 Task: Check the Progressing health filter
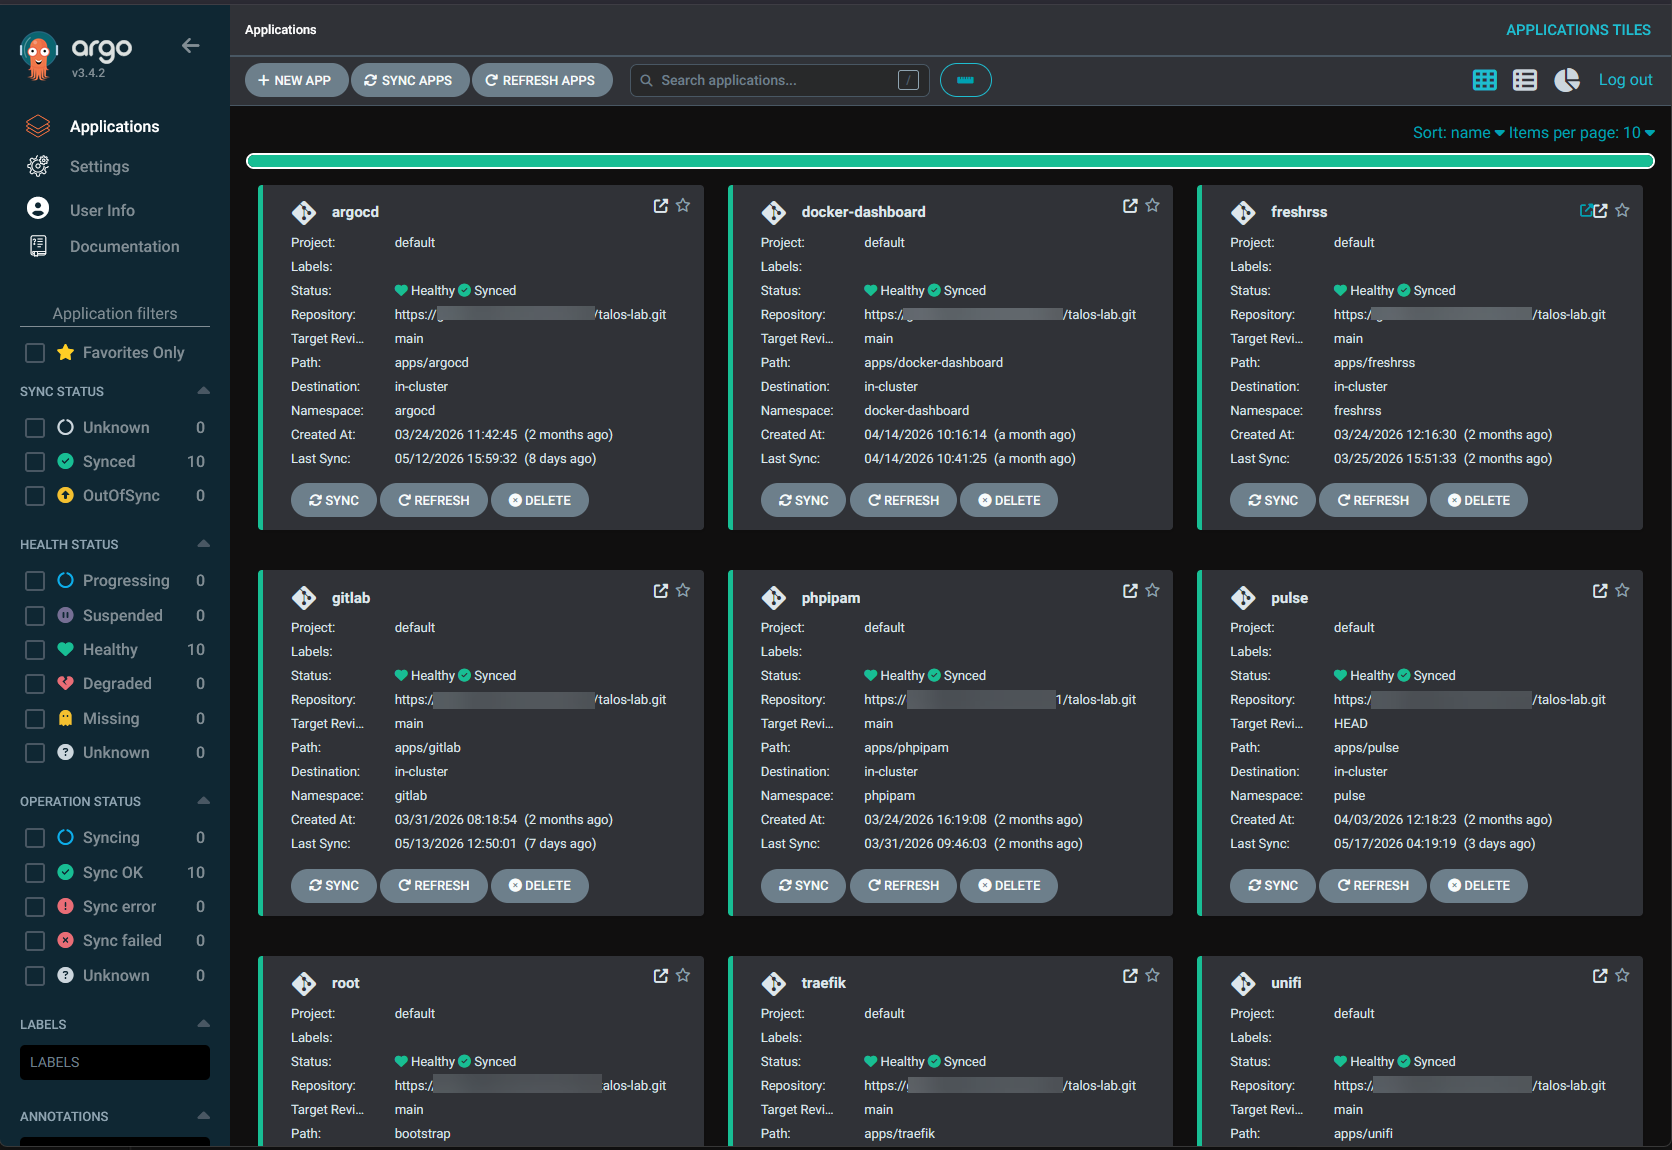point(35,581)
